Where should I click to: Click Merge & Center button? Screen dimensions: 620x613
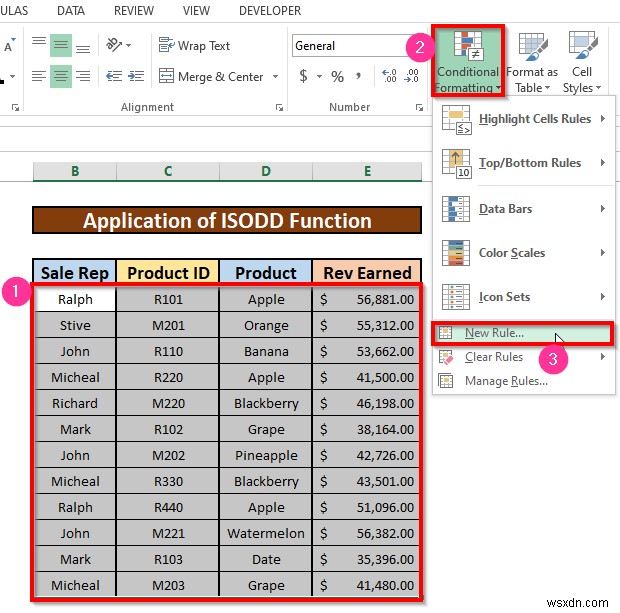211,76
